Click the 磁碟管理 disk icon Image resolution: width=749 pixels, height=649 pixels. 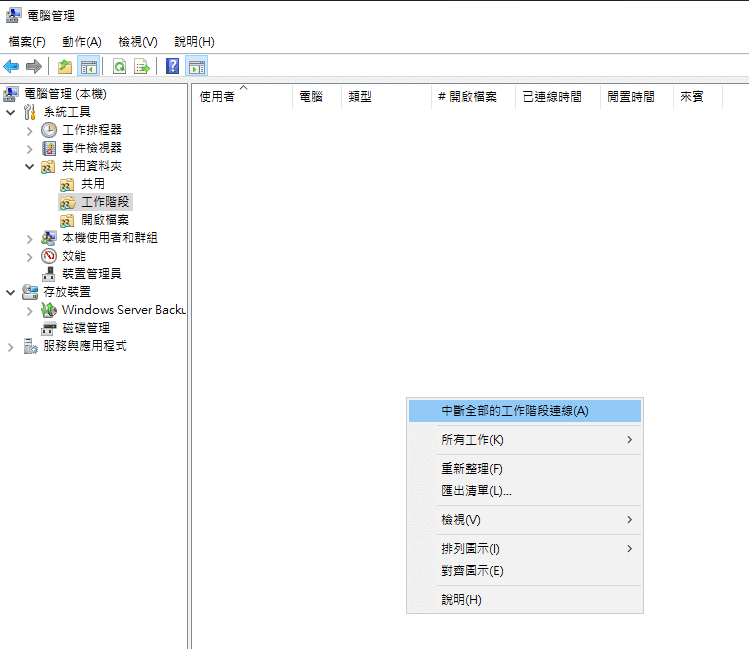pos(49,329)
